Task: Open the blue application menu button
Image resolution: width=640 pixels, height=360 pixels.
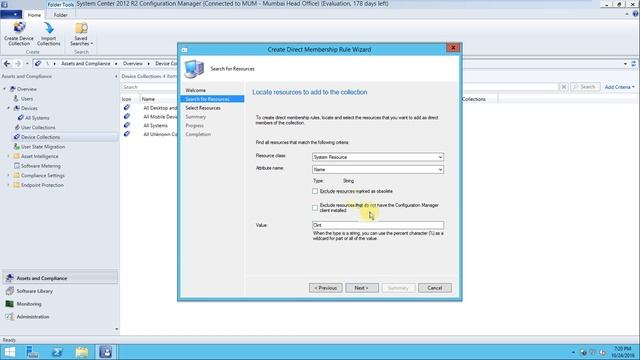Action: pos(11,15)
